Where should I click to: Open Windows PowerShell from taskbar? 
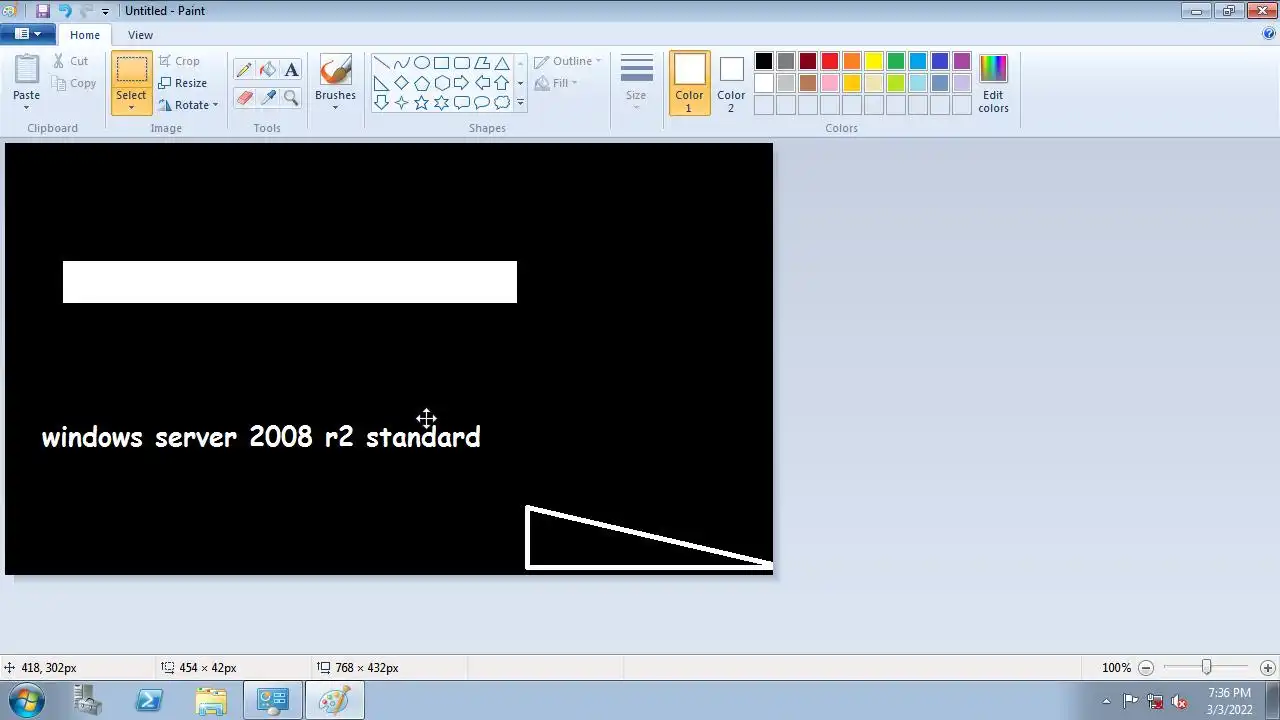(149, 701)
